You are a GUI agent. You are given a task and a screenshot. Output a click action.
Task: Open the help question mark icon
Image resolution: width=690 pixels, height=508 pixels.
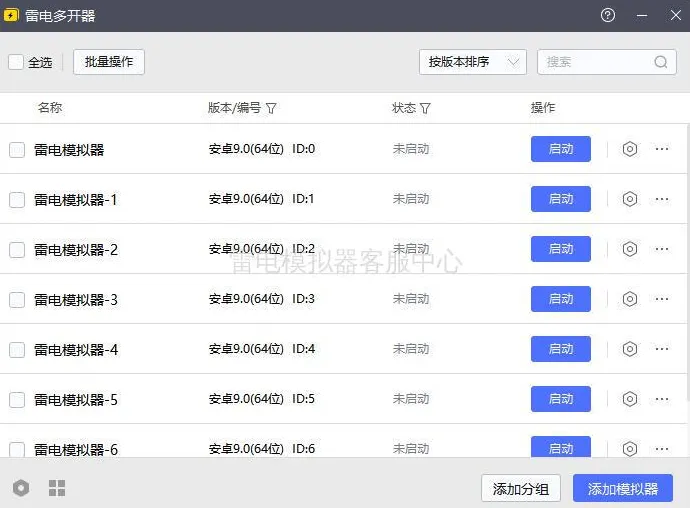[608, 15]
